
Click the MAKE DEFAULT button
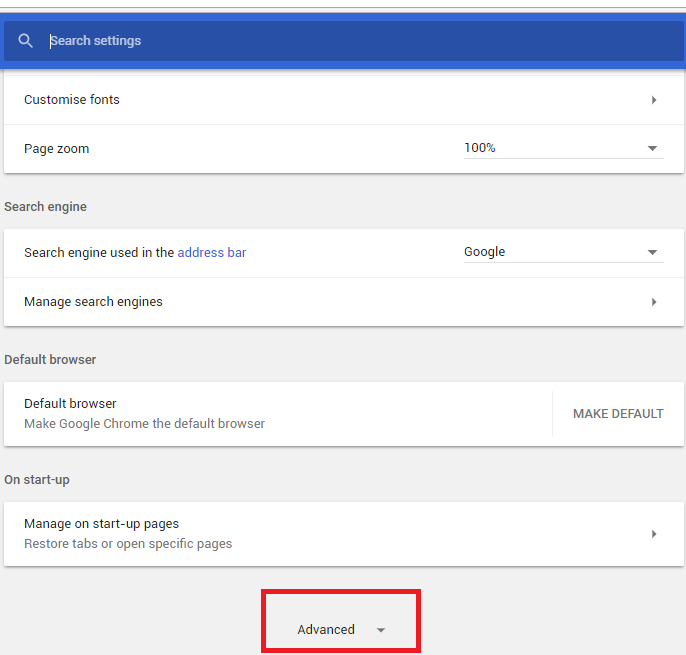pos(618,414)
